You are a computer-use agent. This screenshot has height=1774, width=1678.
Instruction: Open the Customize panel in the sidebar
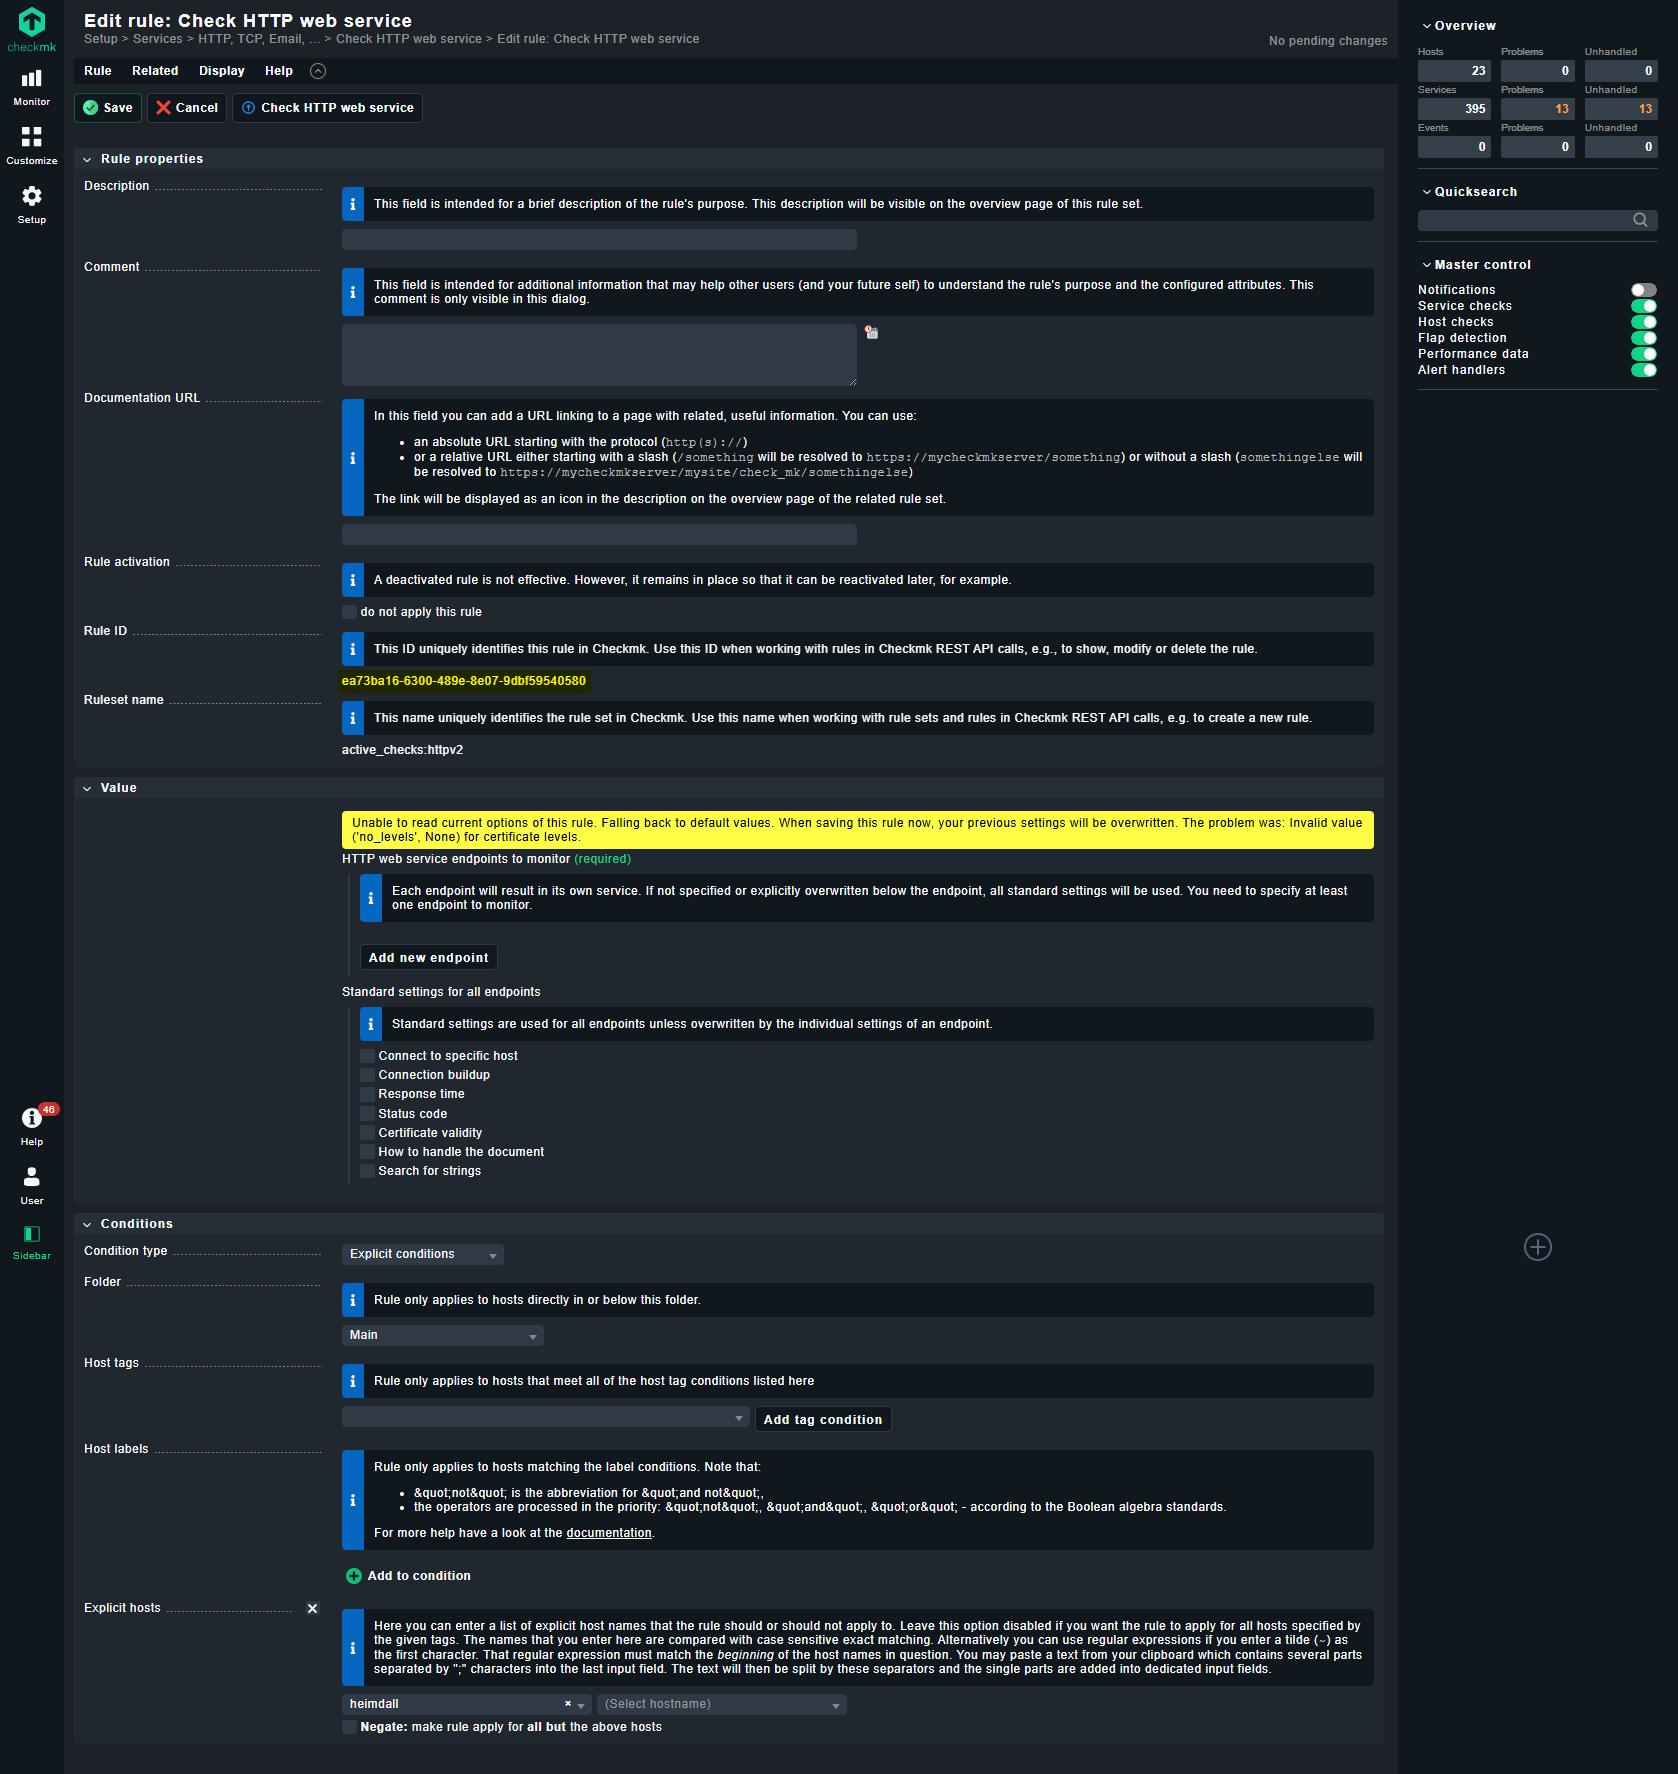(31, 144)
